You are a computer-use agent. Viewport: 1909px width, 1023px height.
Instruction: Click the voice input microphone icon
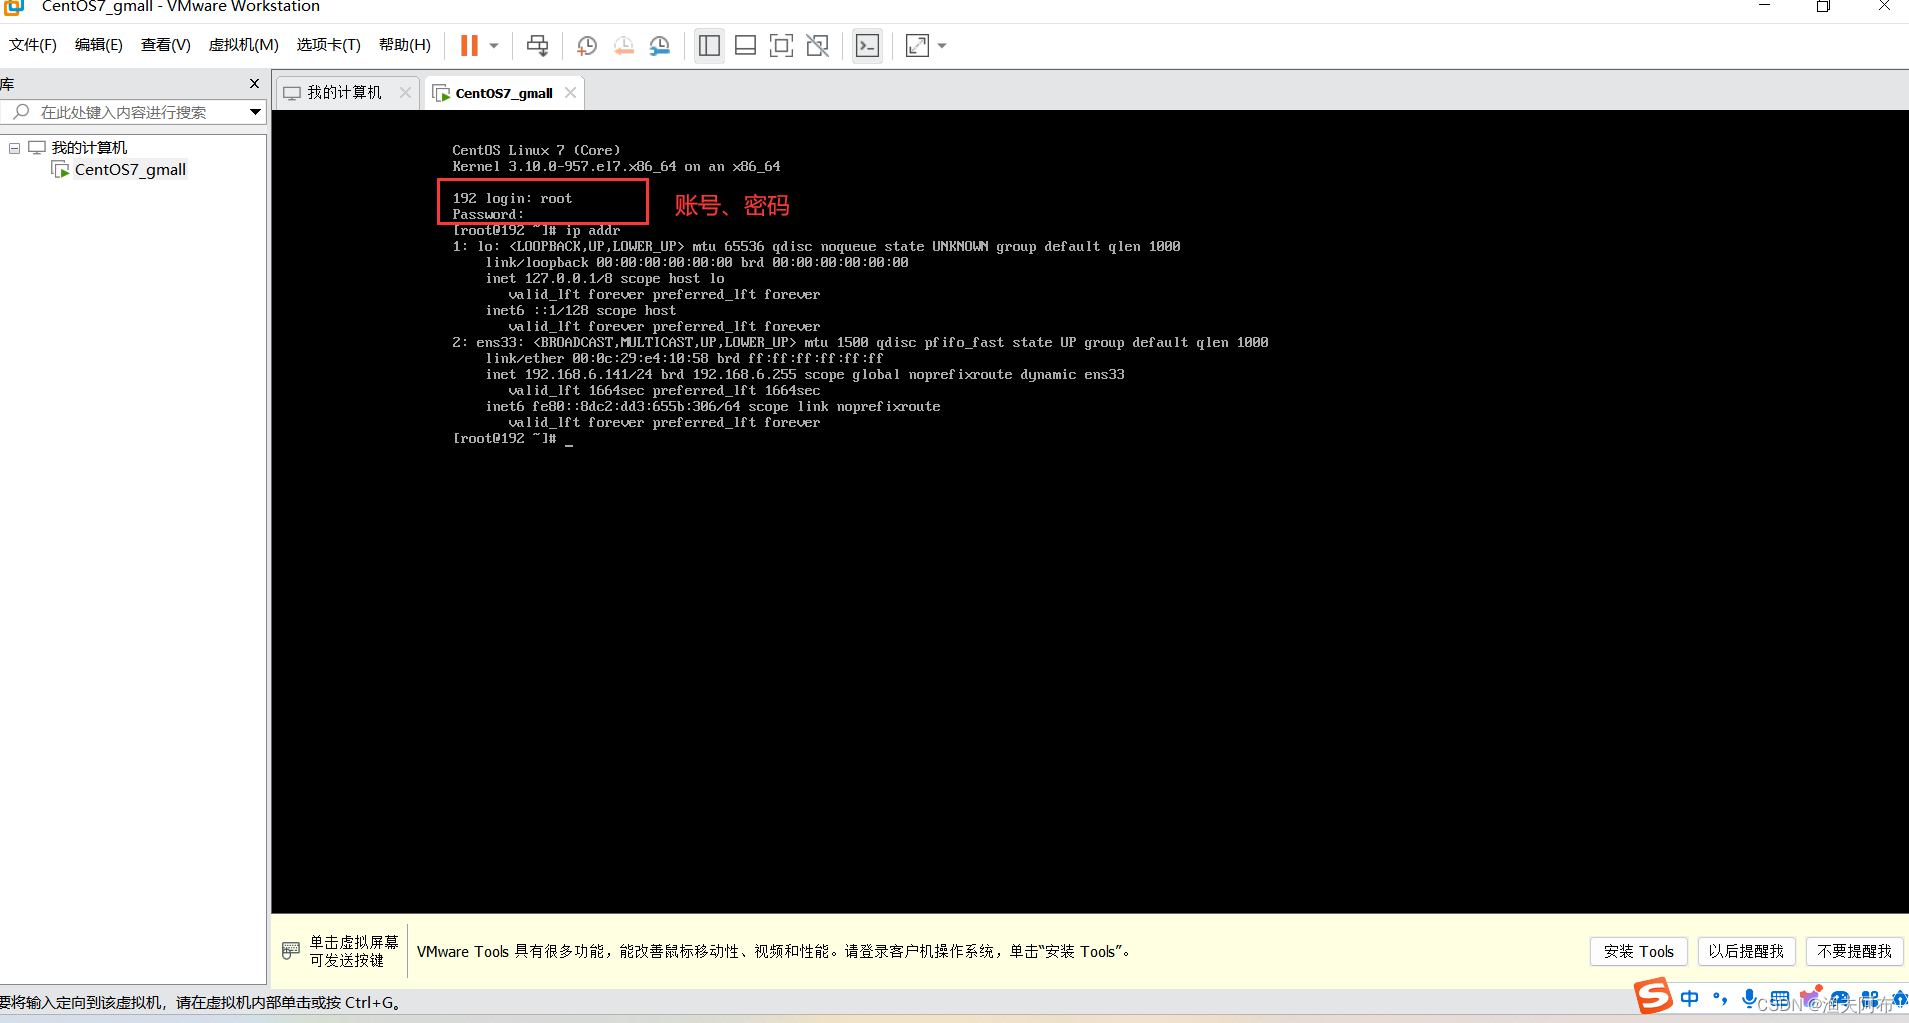tap(1749, 998)
